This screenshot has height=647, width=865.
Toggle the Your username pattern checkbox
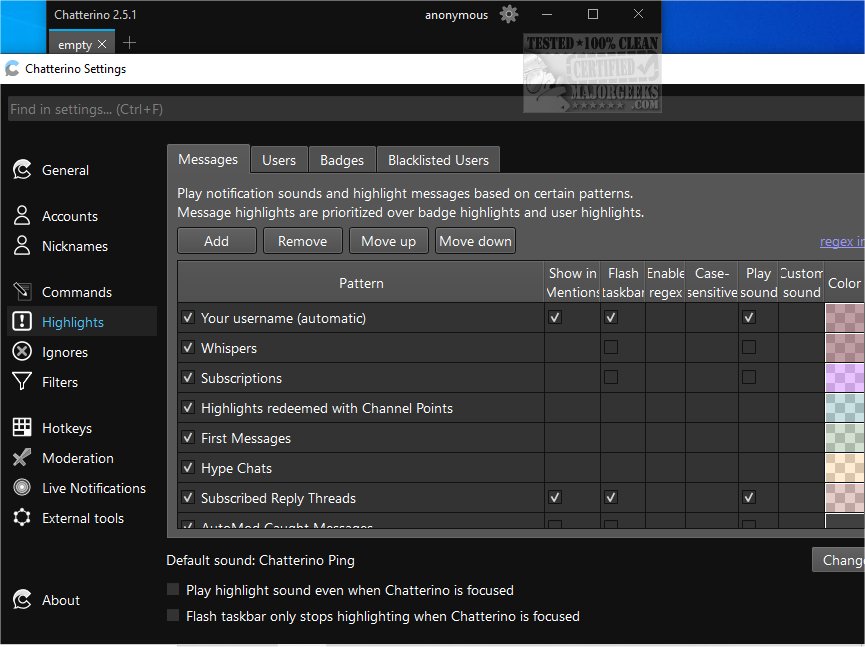coord(188,318)
